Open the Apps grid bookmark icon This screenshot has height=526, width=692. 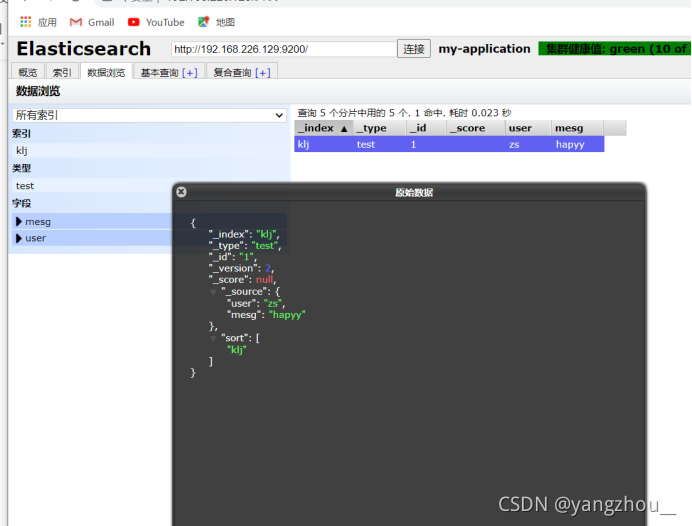coord(26,22)
